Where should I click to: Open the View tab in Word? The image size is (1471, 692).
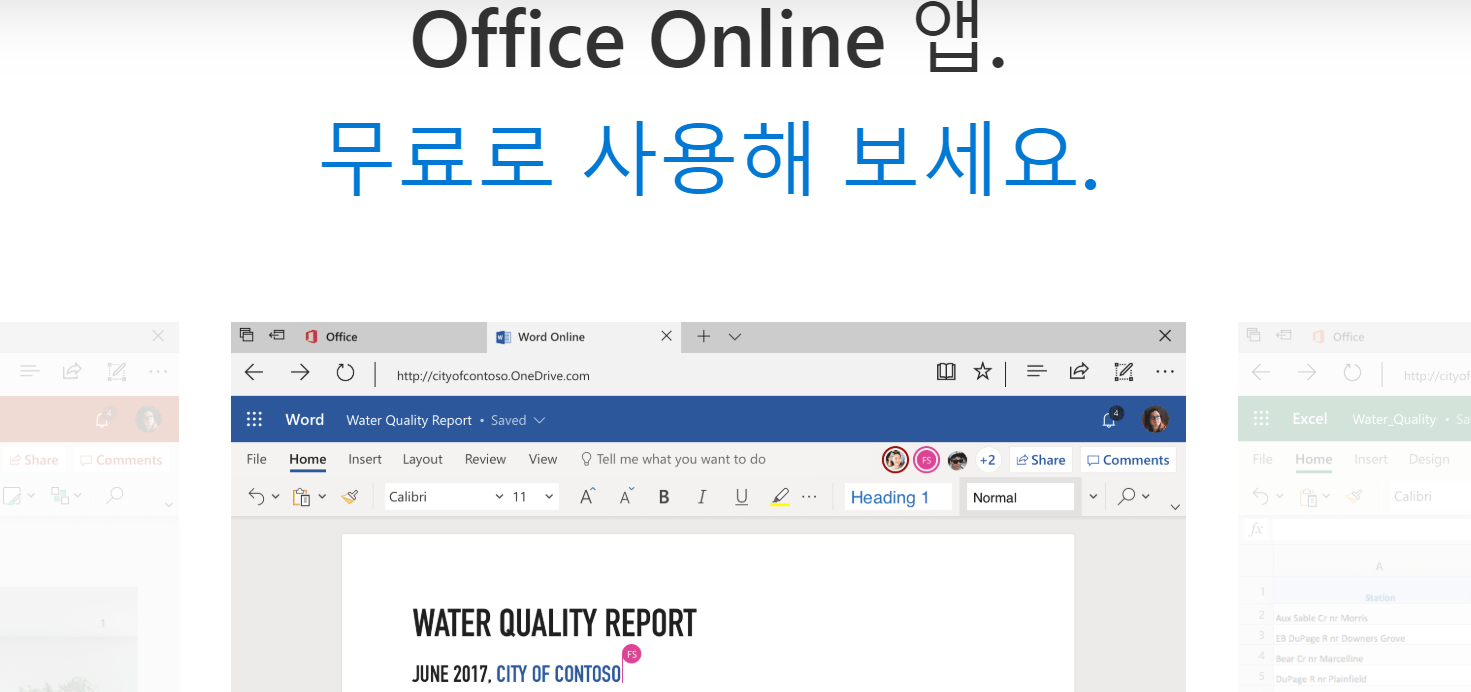[543, 459]
